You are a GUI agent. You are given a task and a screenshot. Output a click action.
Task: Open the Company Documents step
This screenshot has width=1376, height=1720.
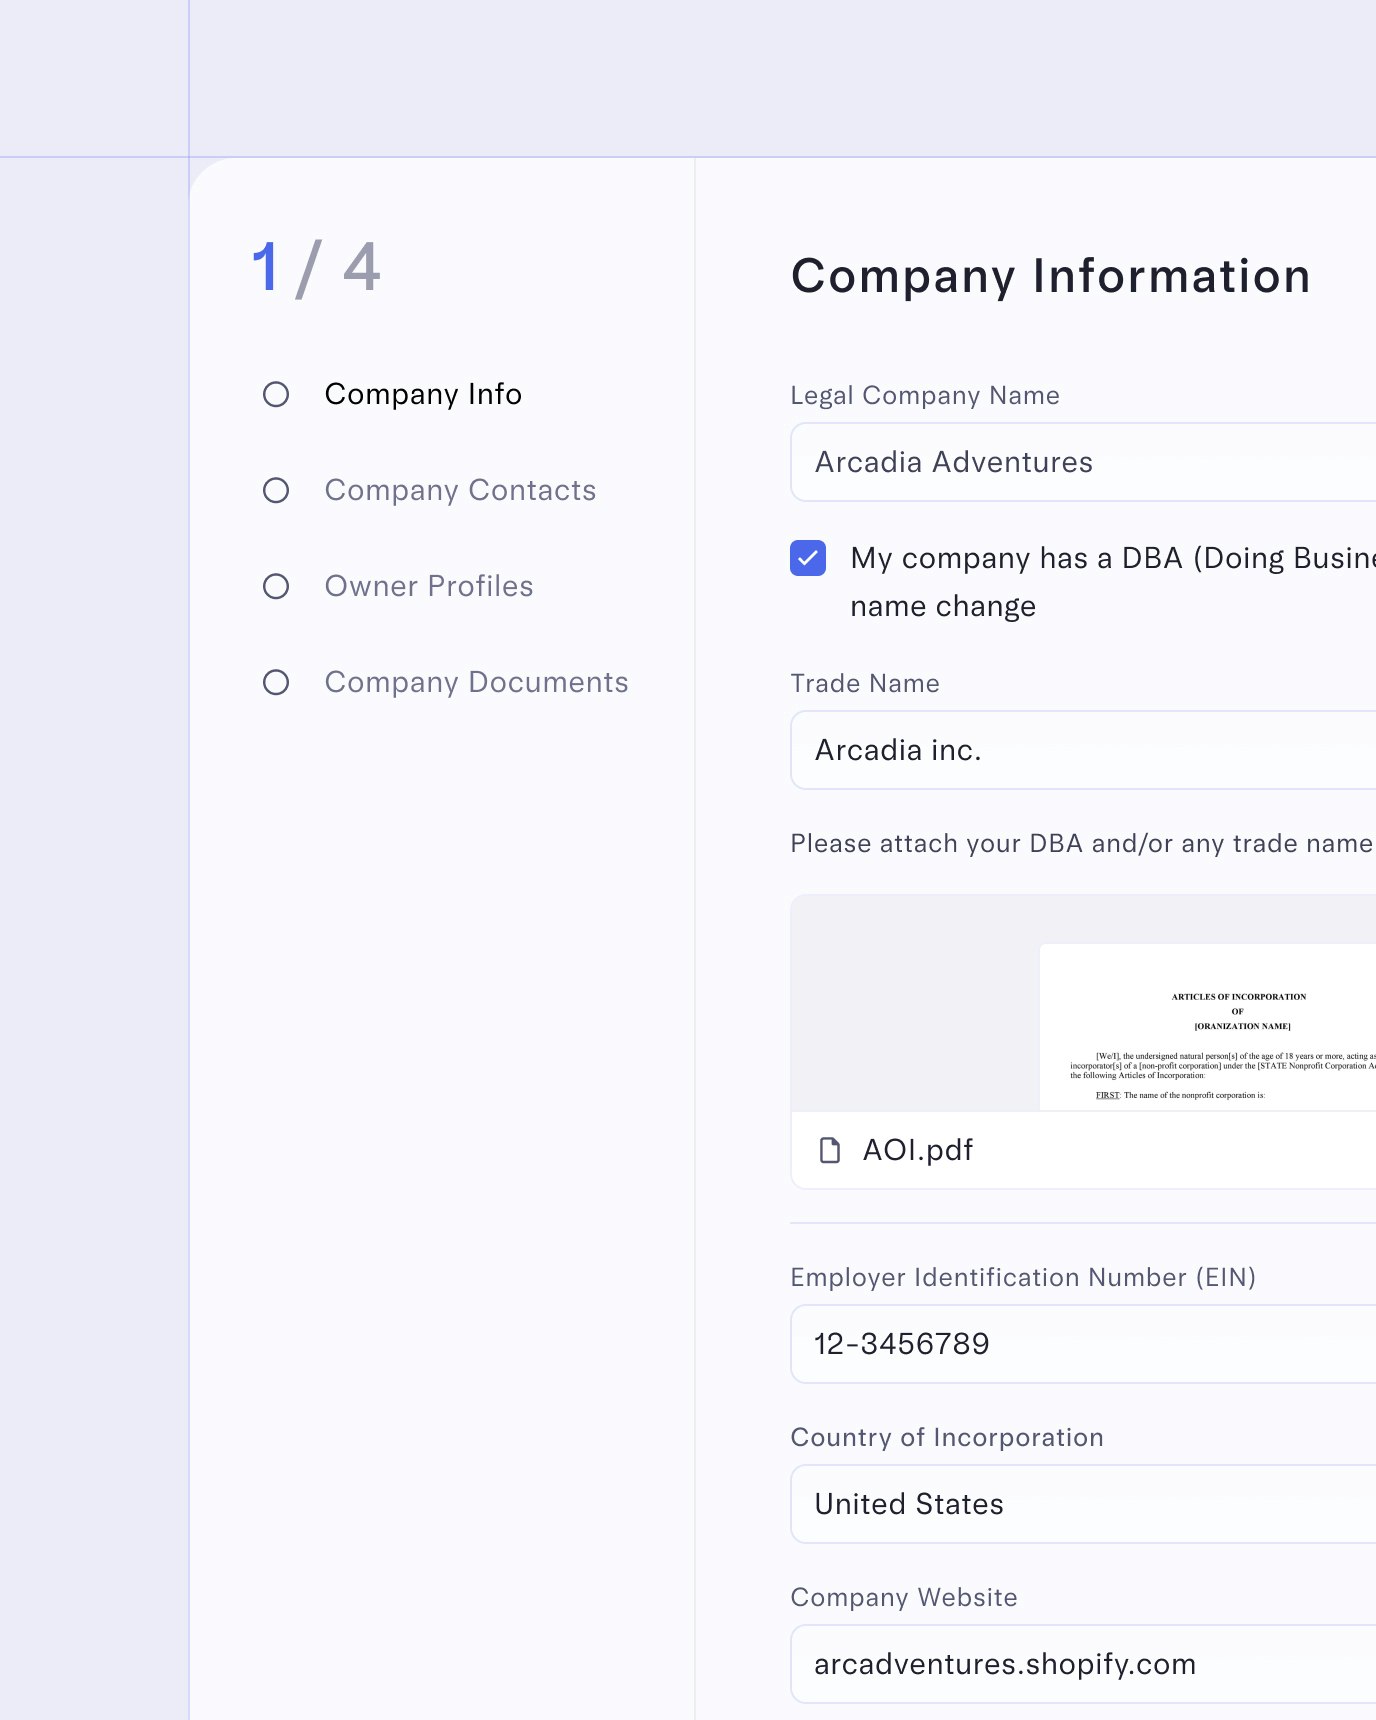point(476,682)
